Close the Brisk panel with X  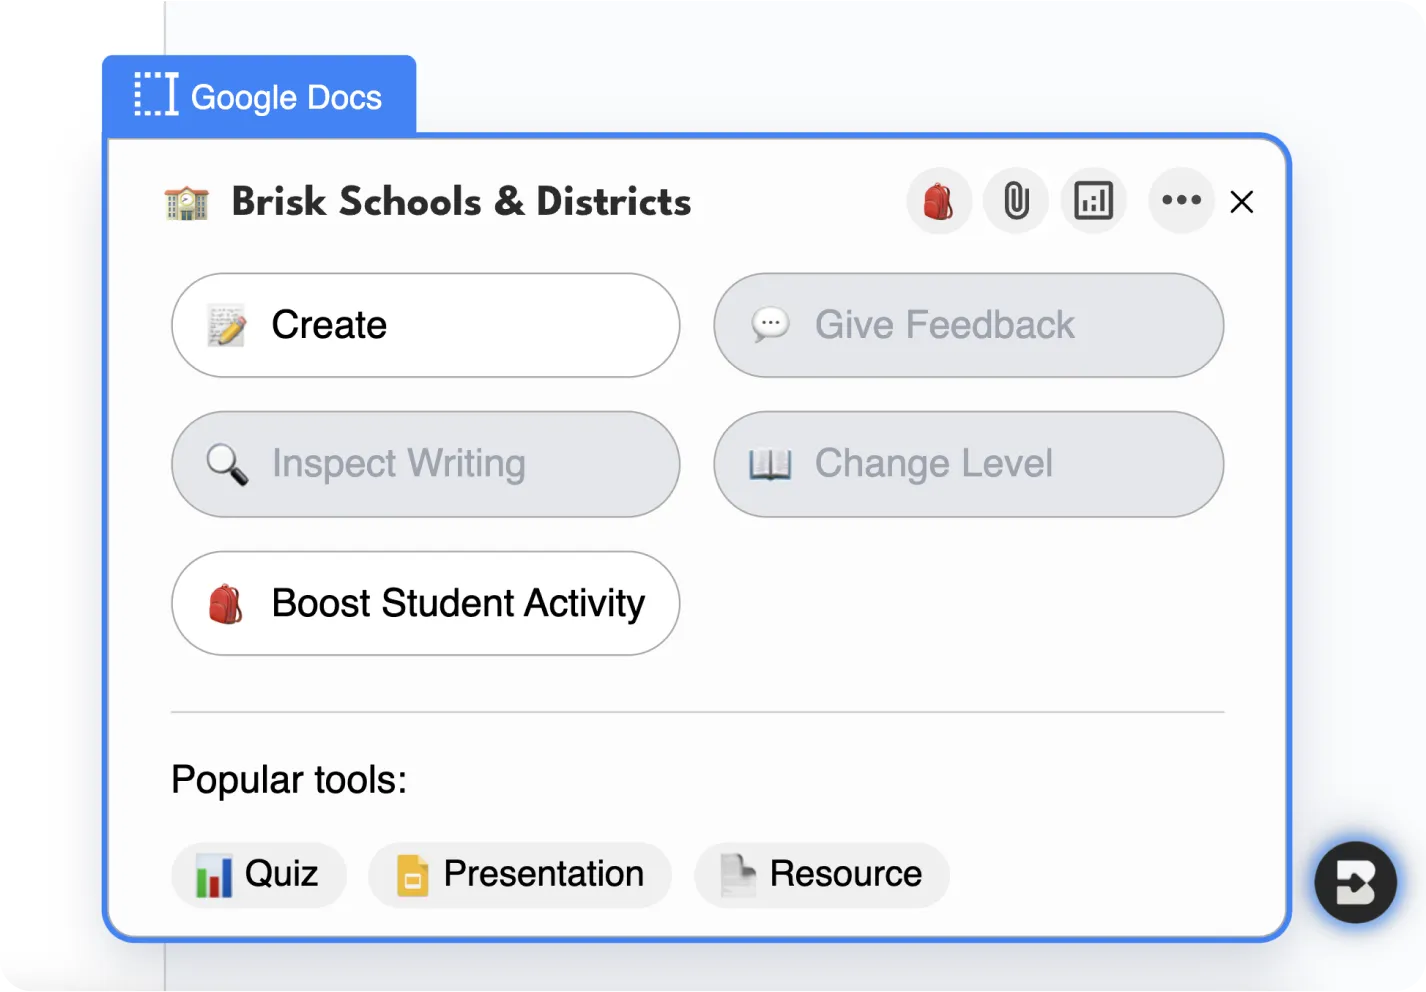pos(1242,202)
